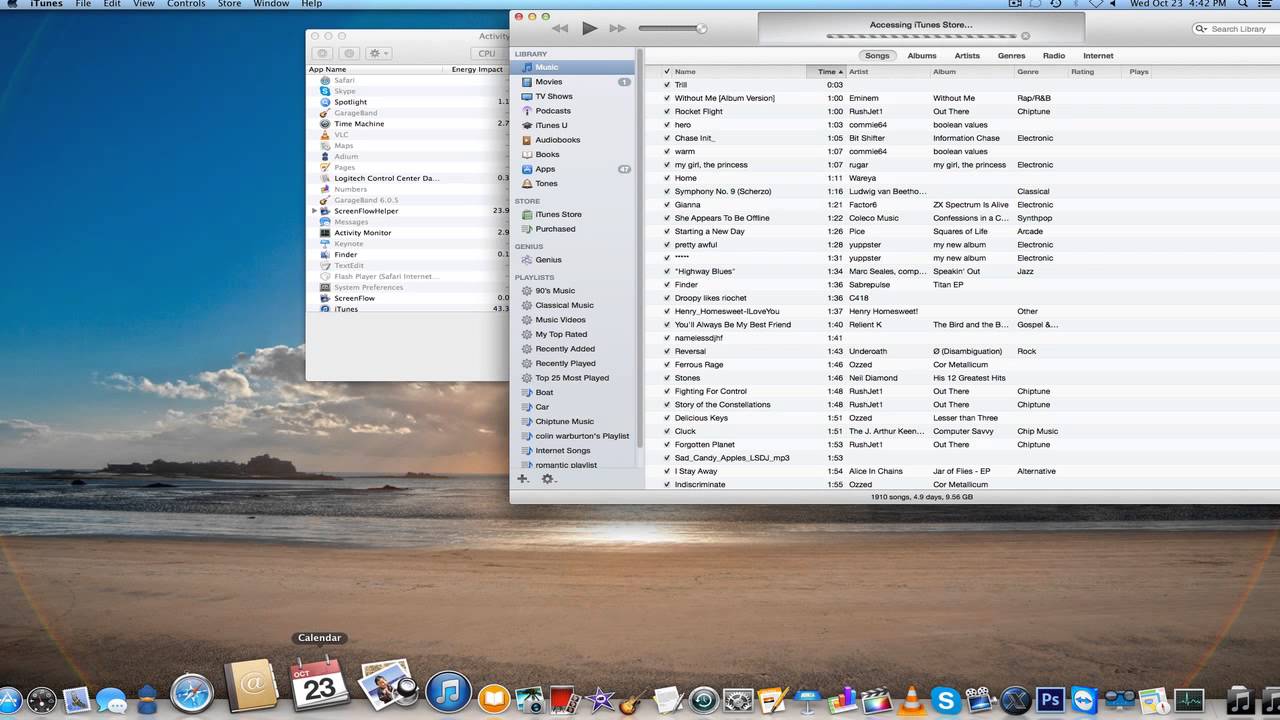
Task: Sort songs by the Plays column
Action: pyautogui.click(x=1139, y=72)
